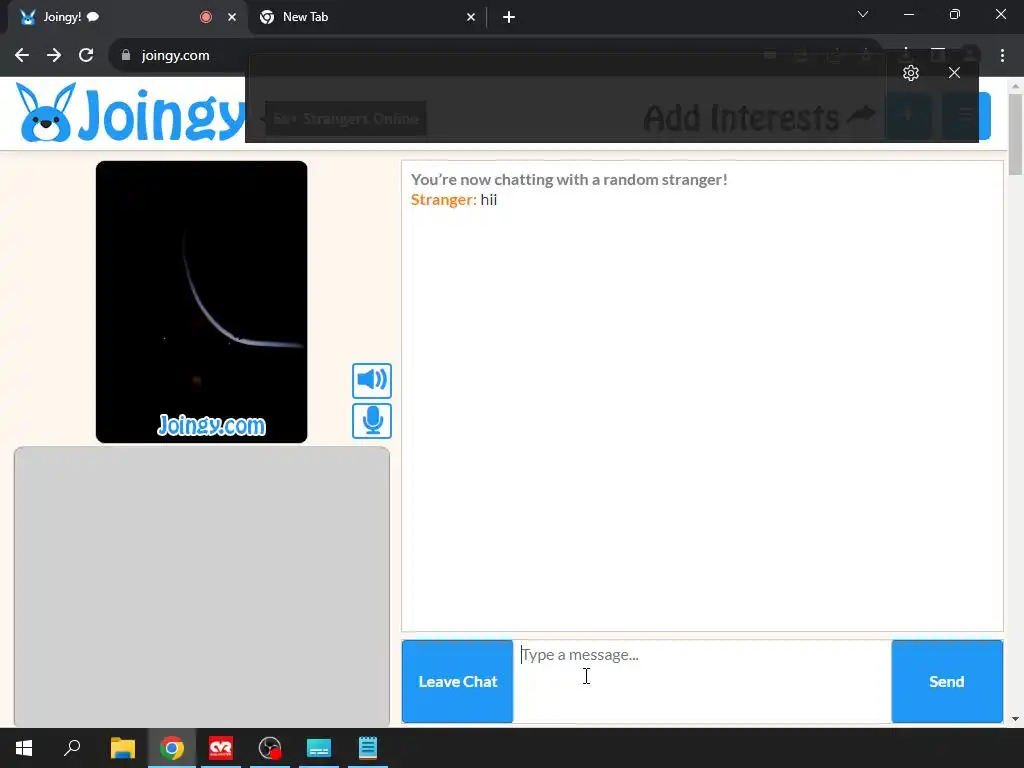Open Chrome three-dot menu
This screenshot has width=1024, height=768.
pyautogui.click(x=1002, y=56)
